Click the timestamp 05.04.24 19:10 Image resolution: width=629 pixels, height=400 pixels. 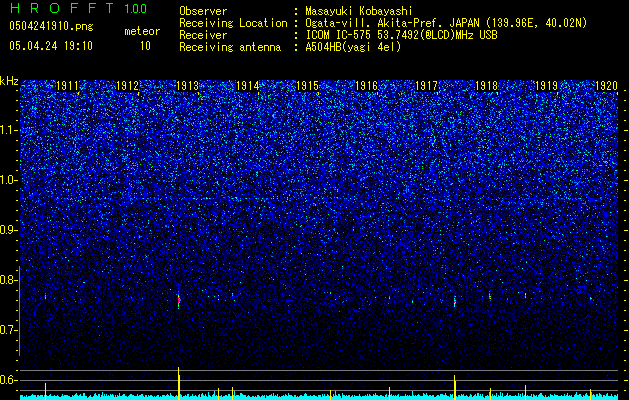coord(51,46)
